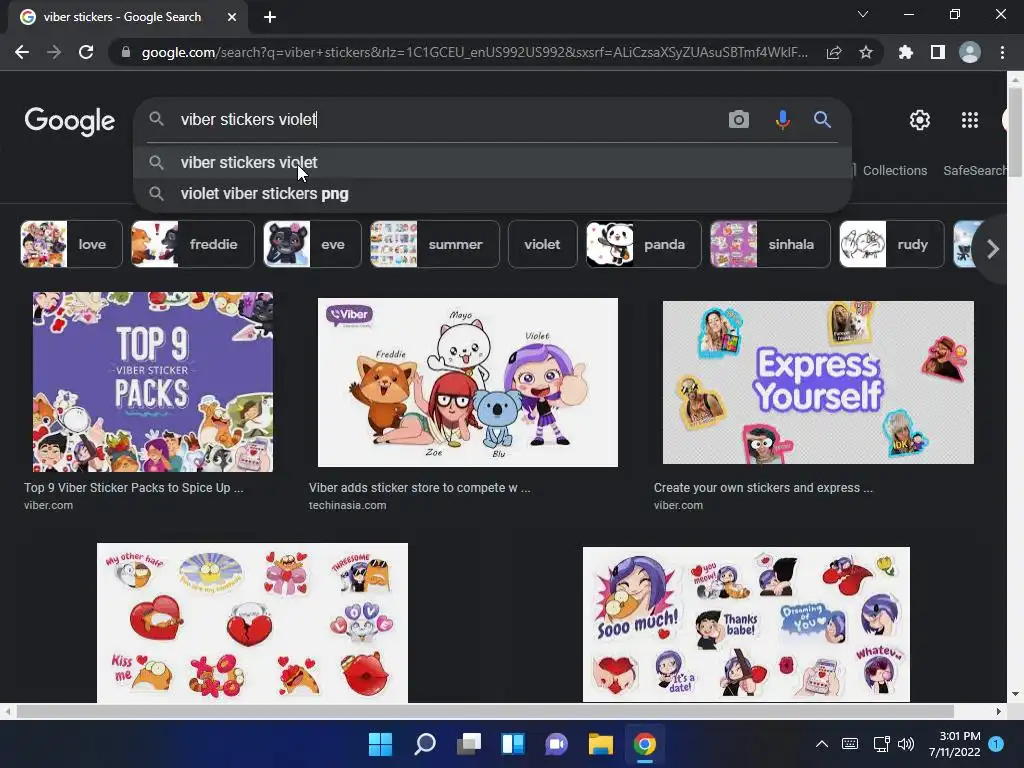Open Chrome extensions puzzle icon

[x=905, y=52]
